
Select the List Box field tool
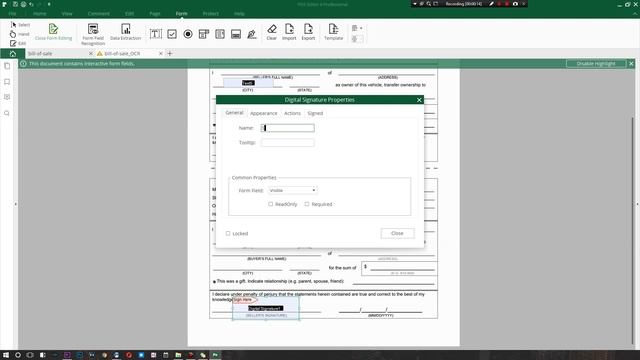click(x=220, y=34)
